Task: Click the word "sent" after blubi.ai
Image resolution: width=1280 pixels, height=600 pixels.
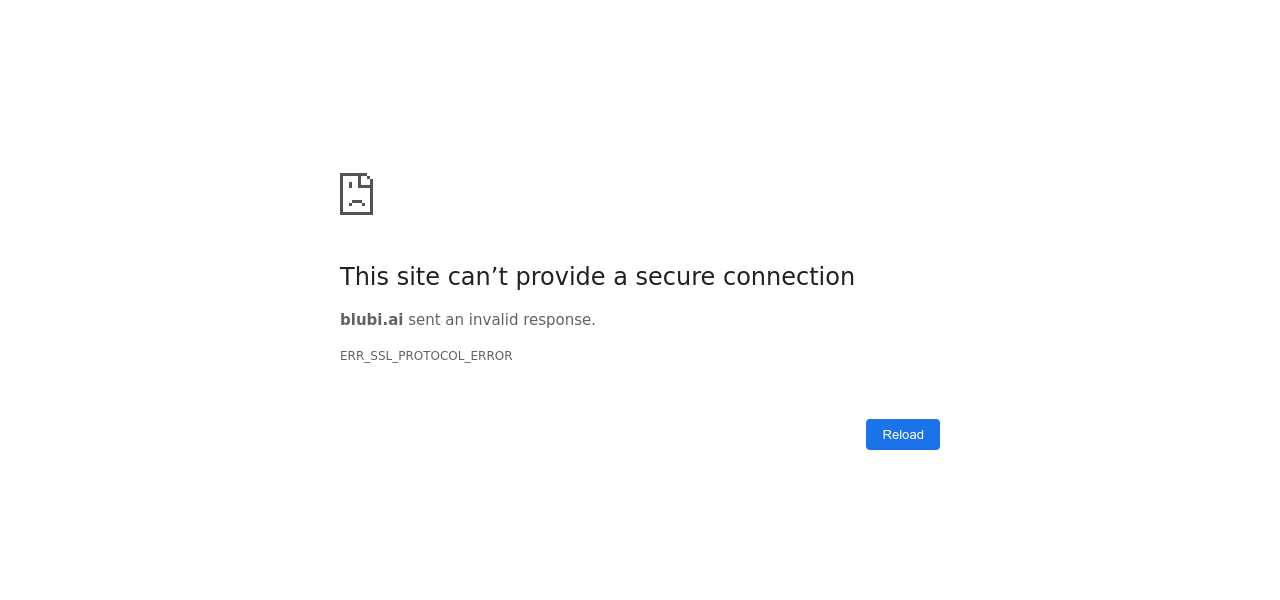Action: (424, 320)
